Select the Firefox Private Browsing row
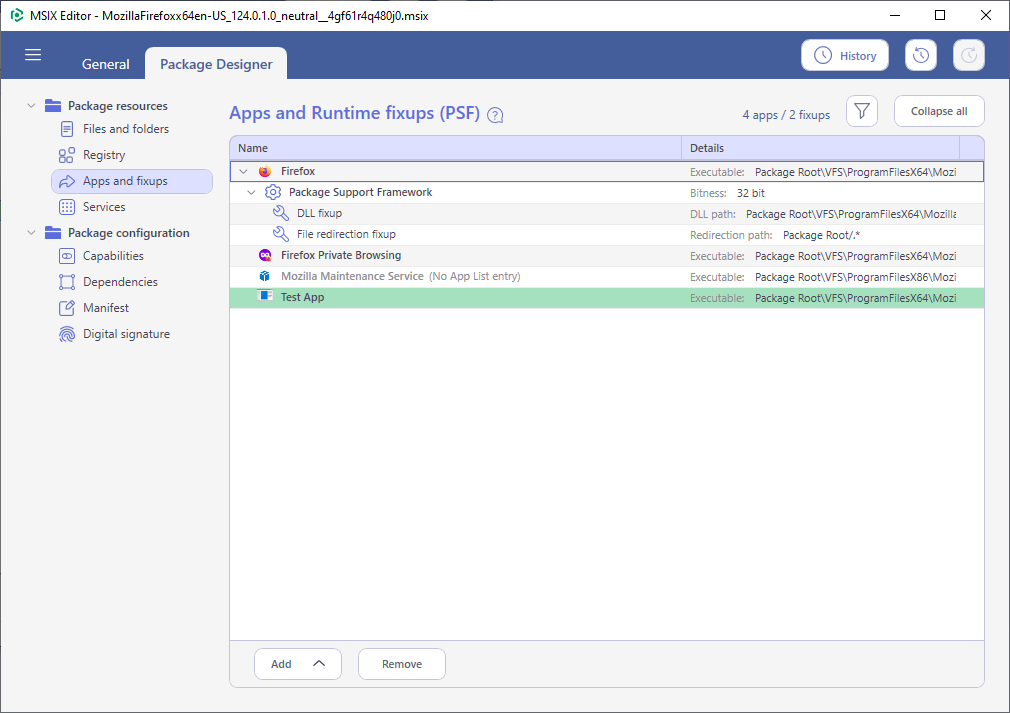Screen dimensions: 1010x713 607,256
